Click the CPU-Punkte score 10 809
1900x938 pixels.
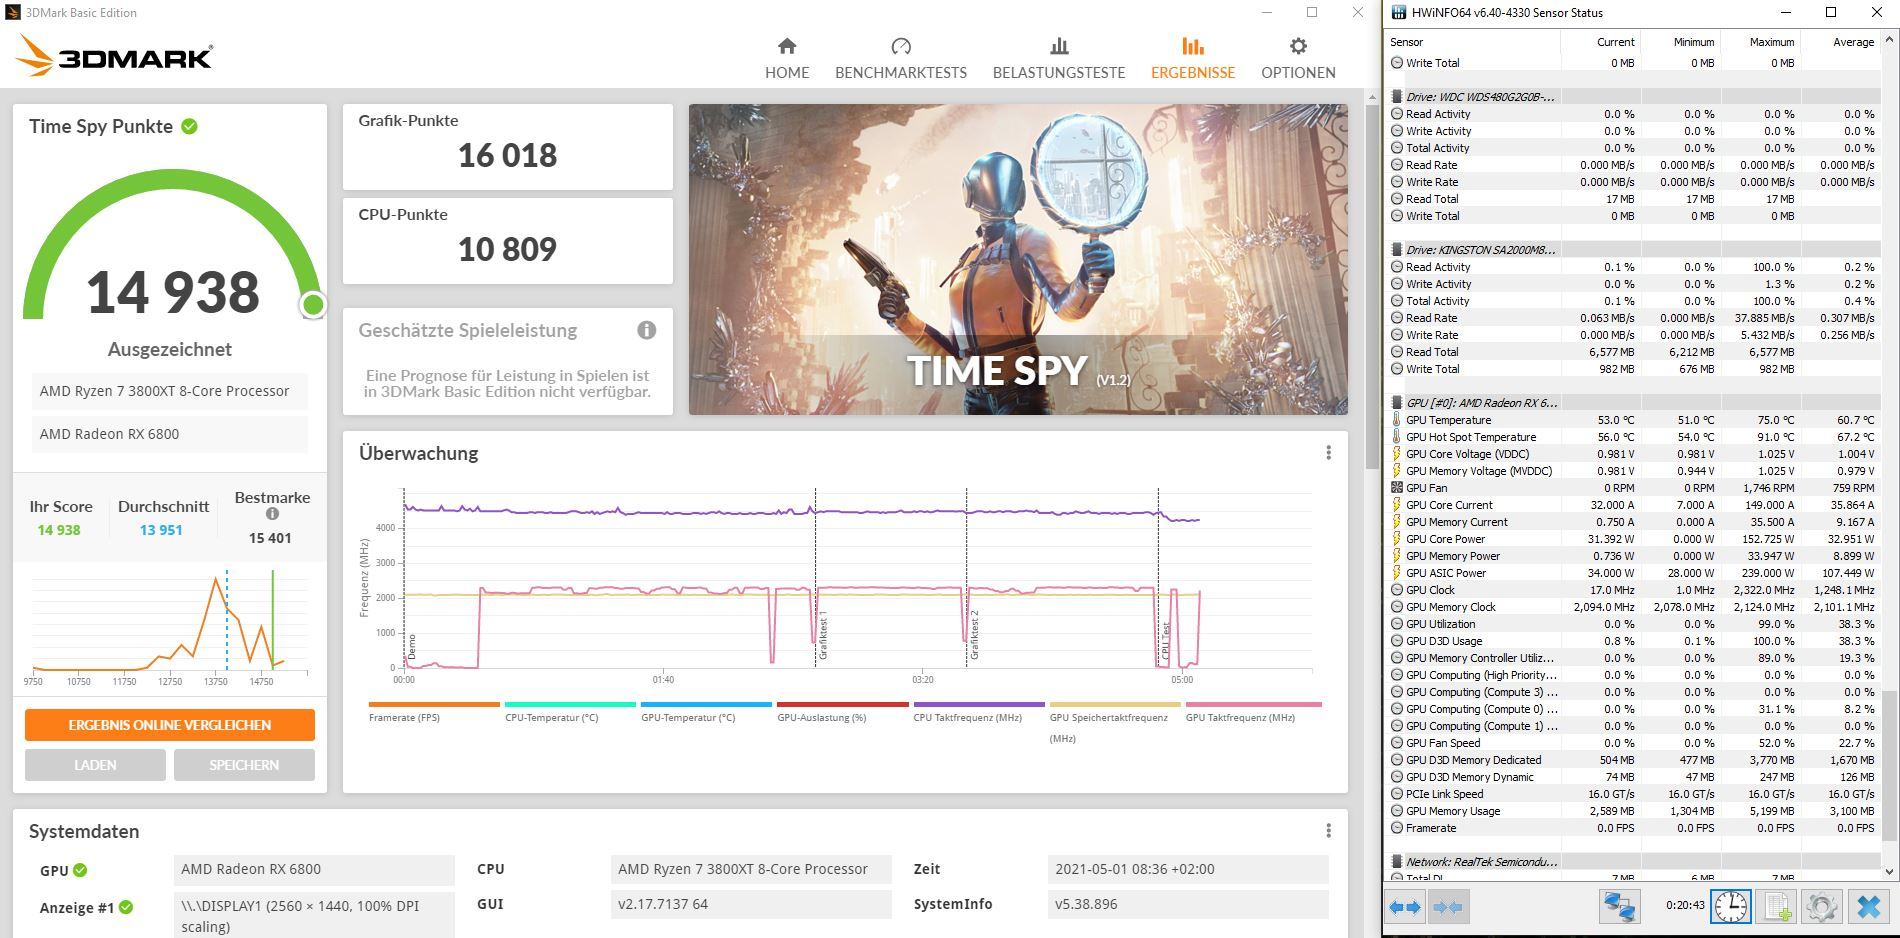pyautogui.click(x=507, y=249)
